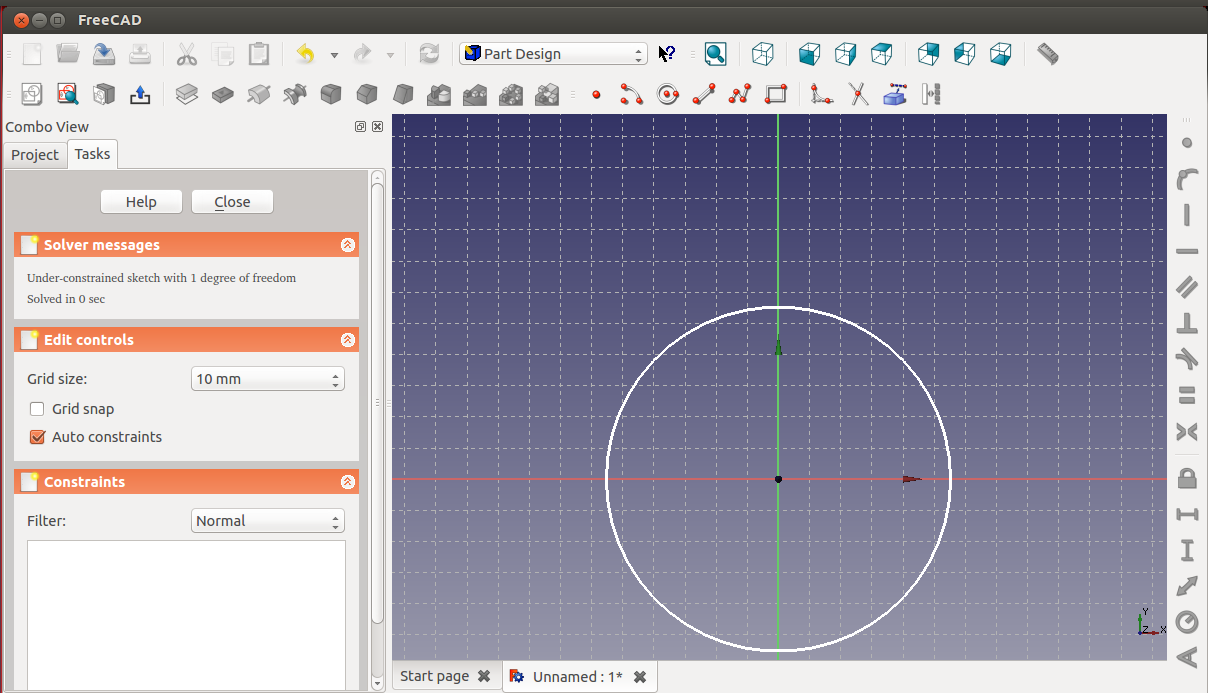1208x693 pixels.
Task: Enable the Grid snap checkbox
Action: tap(38, 409)
